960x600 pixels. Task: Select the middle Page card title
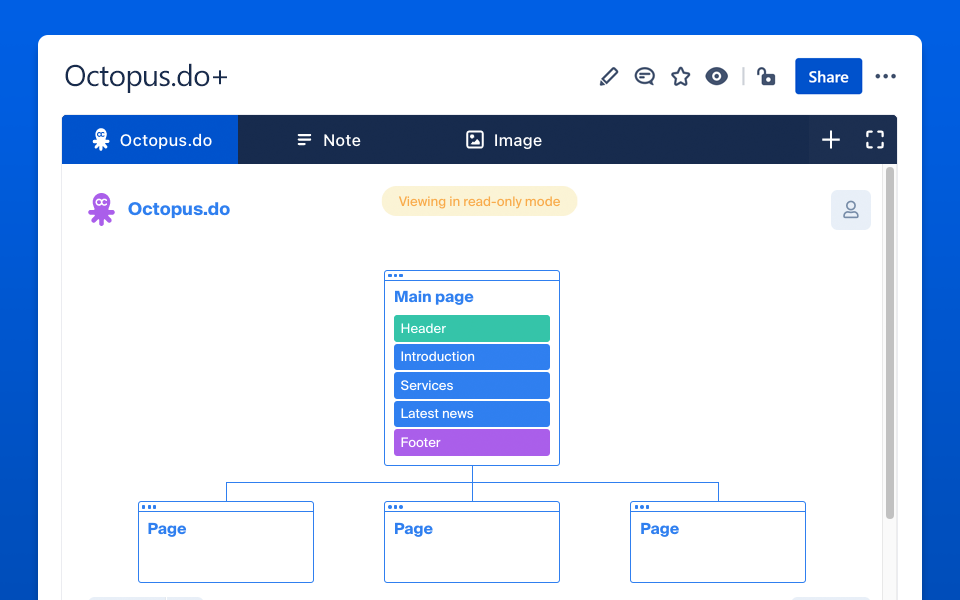point(413,528)
